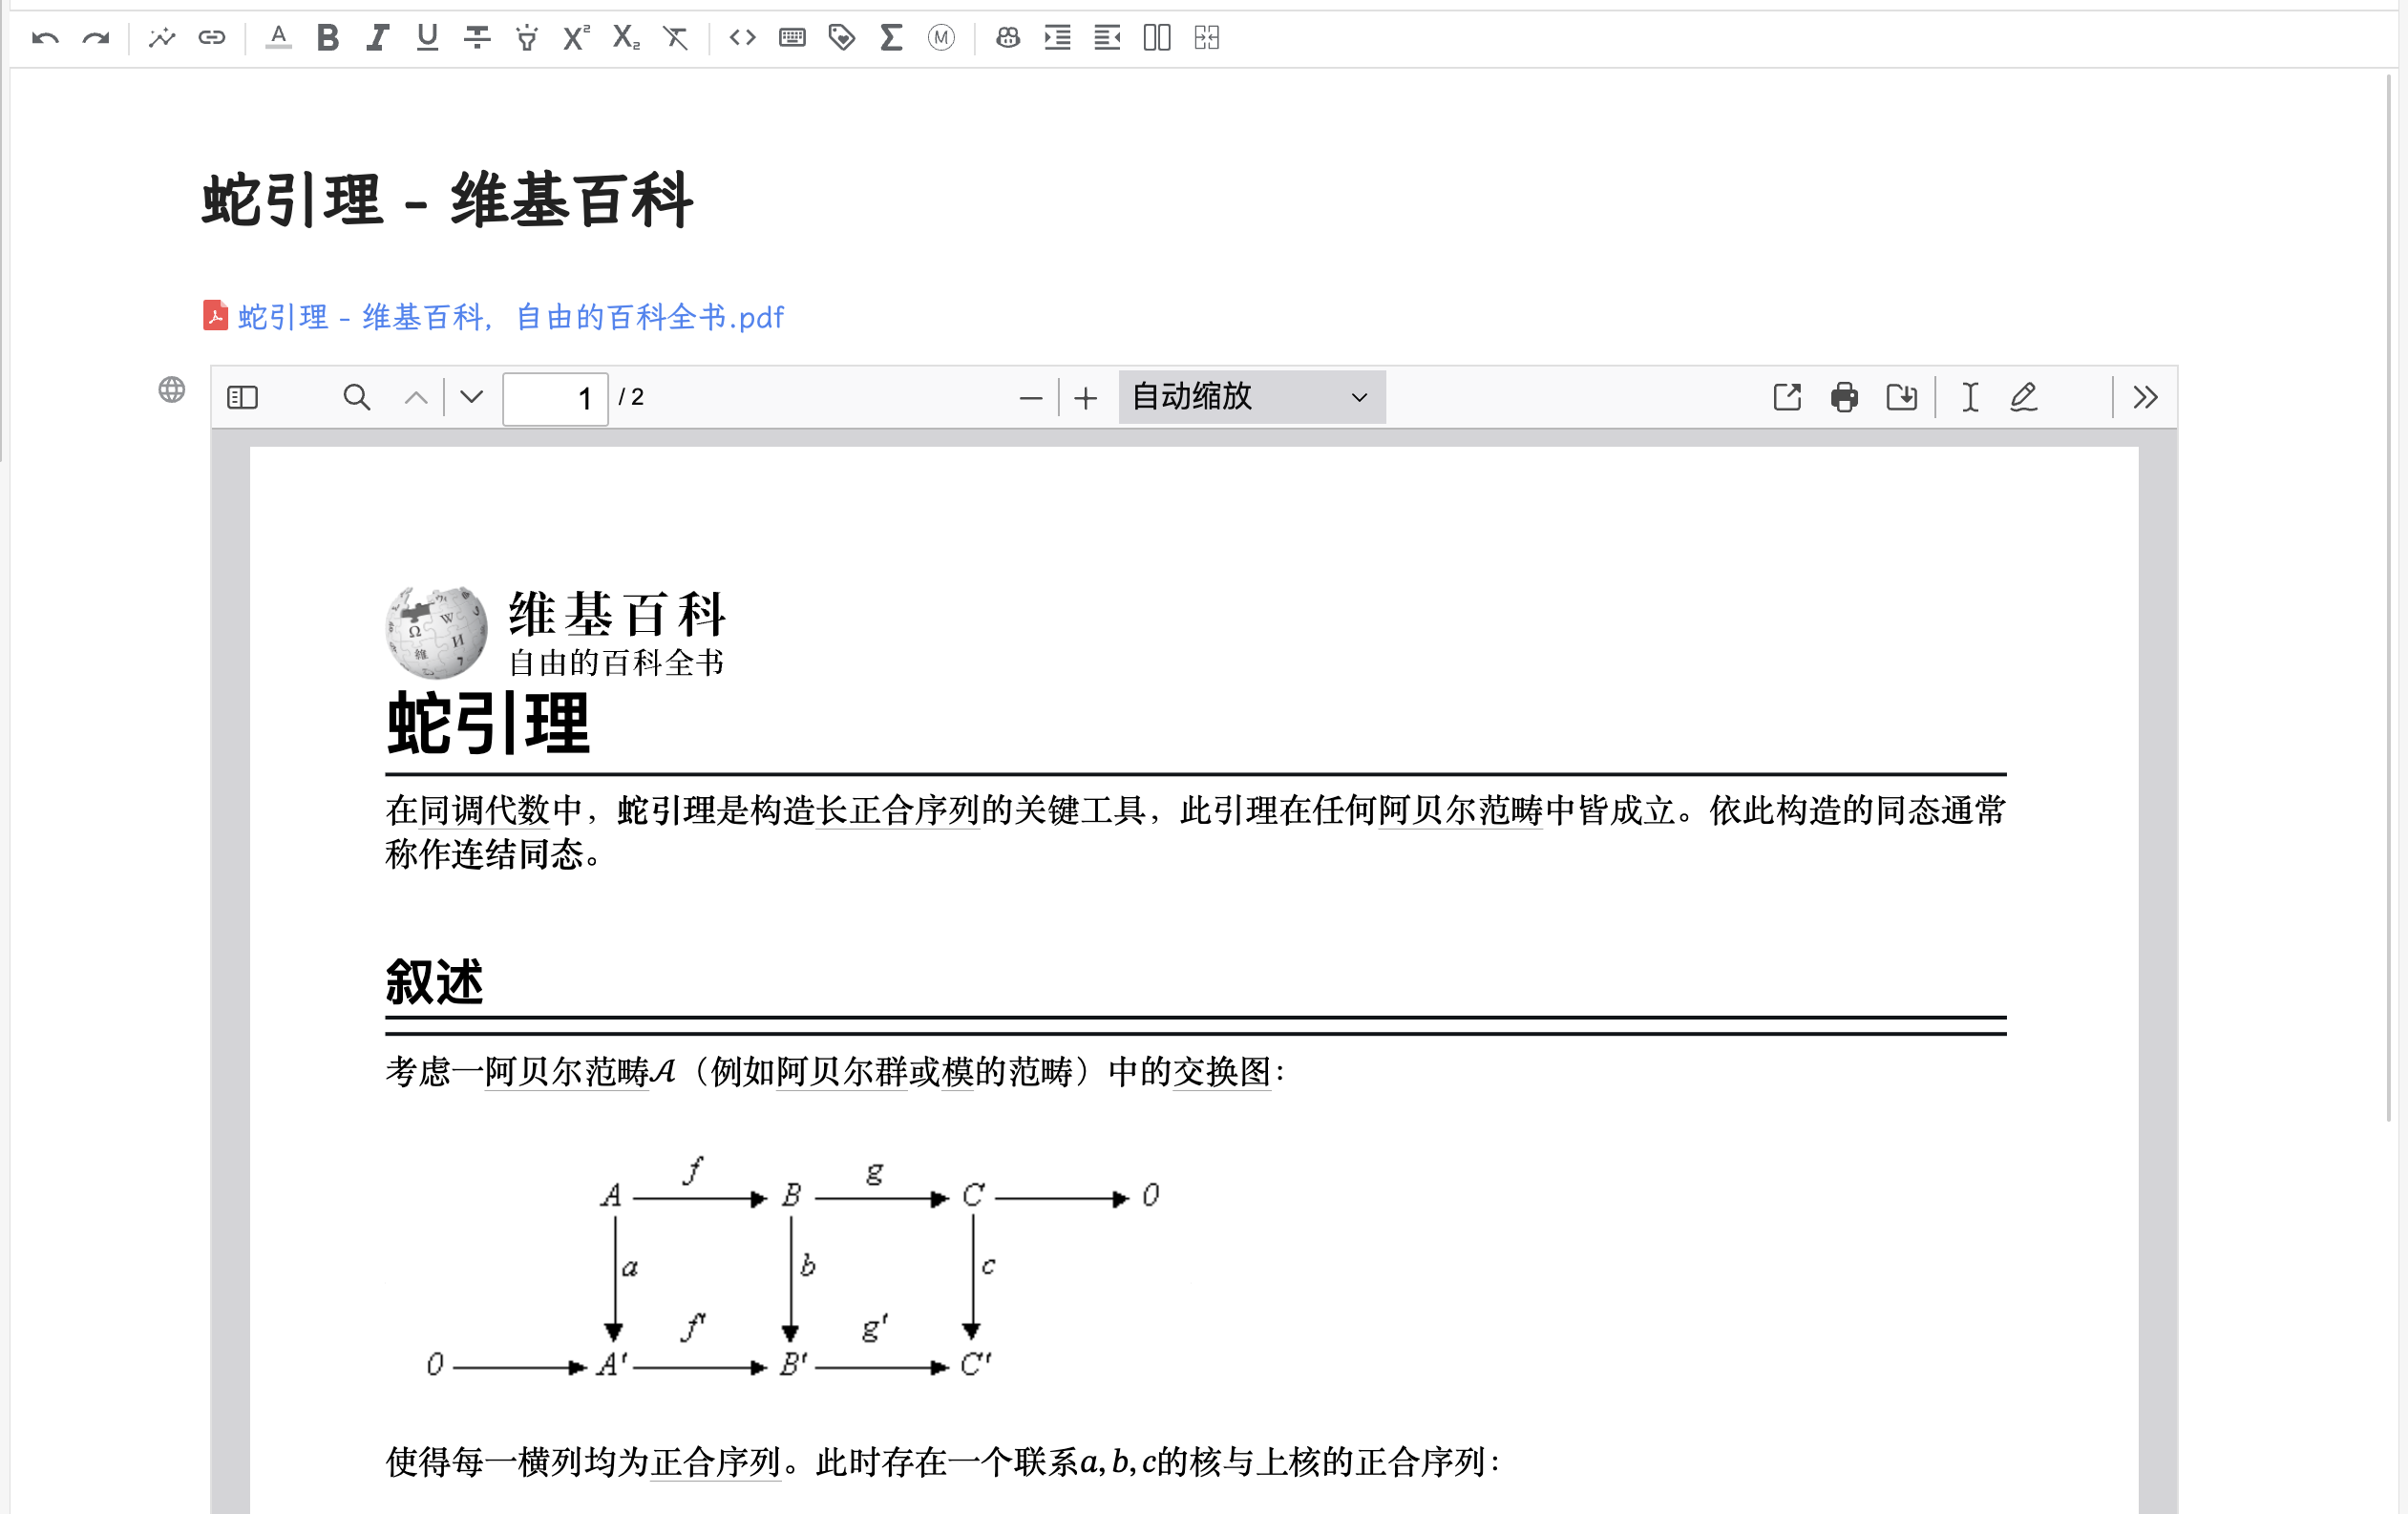The image size is (2408, 1514).
Task: Open 蛇引理 维基百科 PDF file link
Action: click(x=508, y=317)
